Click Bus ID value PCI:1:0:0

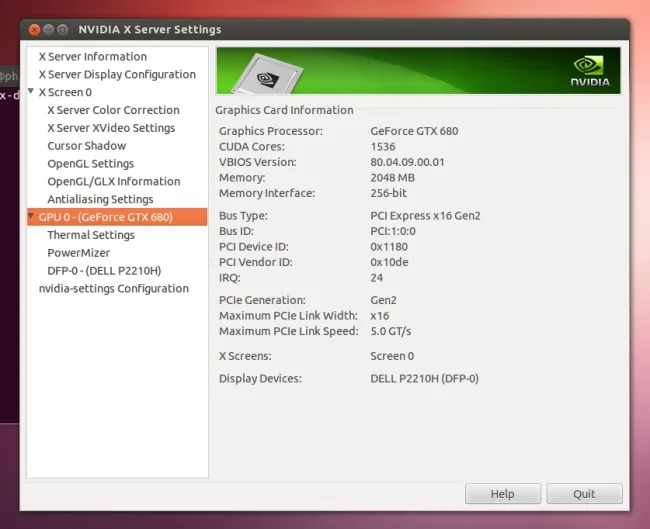coord(393,231)
